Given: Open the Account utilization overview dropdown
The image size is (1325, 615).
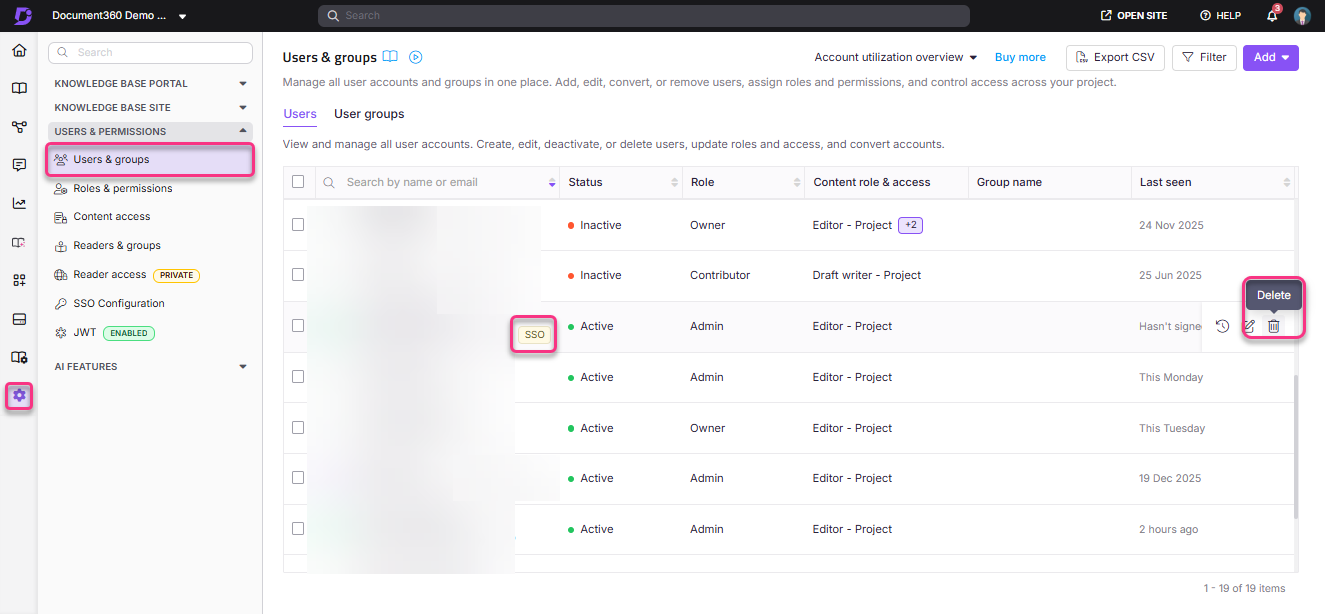Looking at the screenshot, I should pos(893,57).
